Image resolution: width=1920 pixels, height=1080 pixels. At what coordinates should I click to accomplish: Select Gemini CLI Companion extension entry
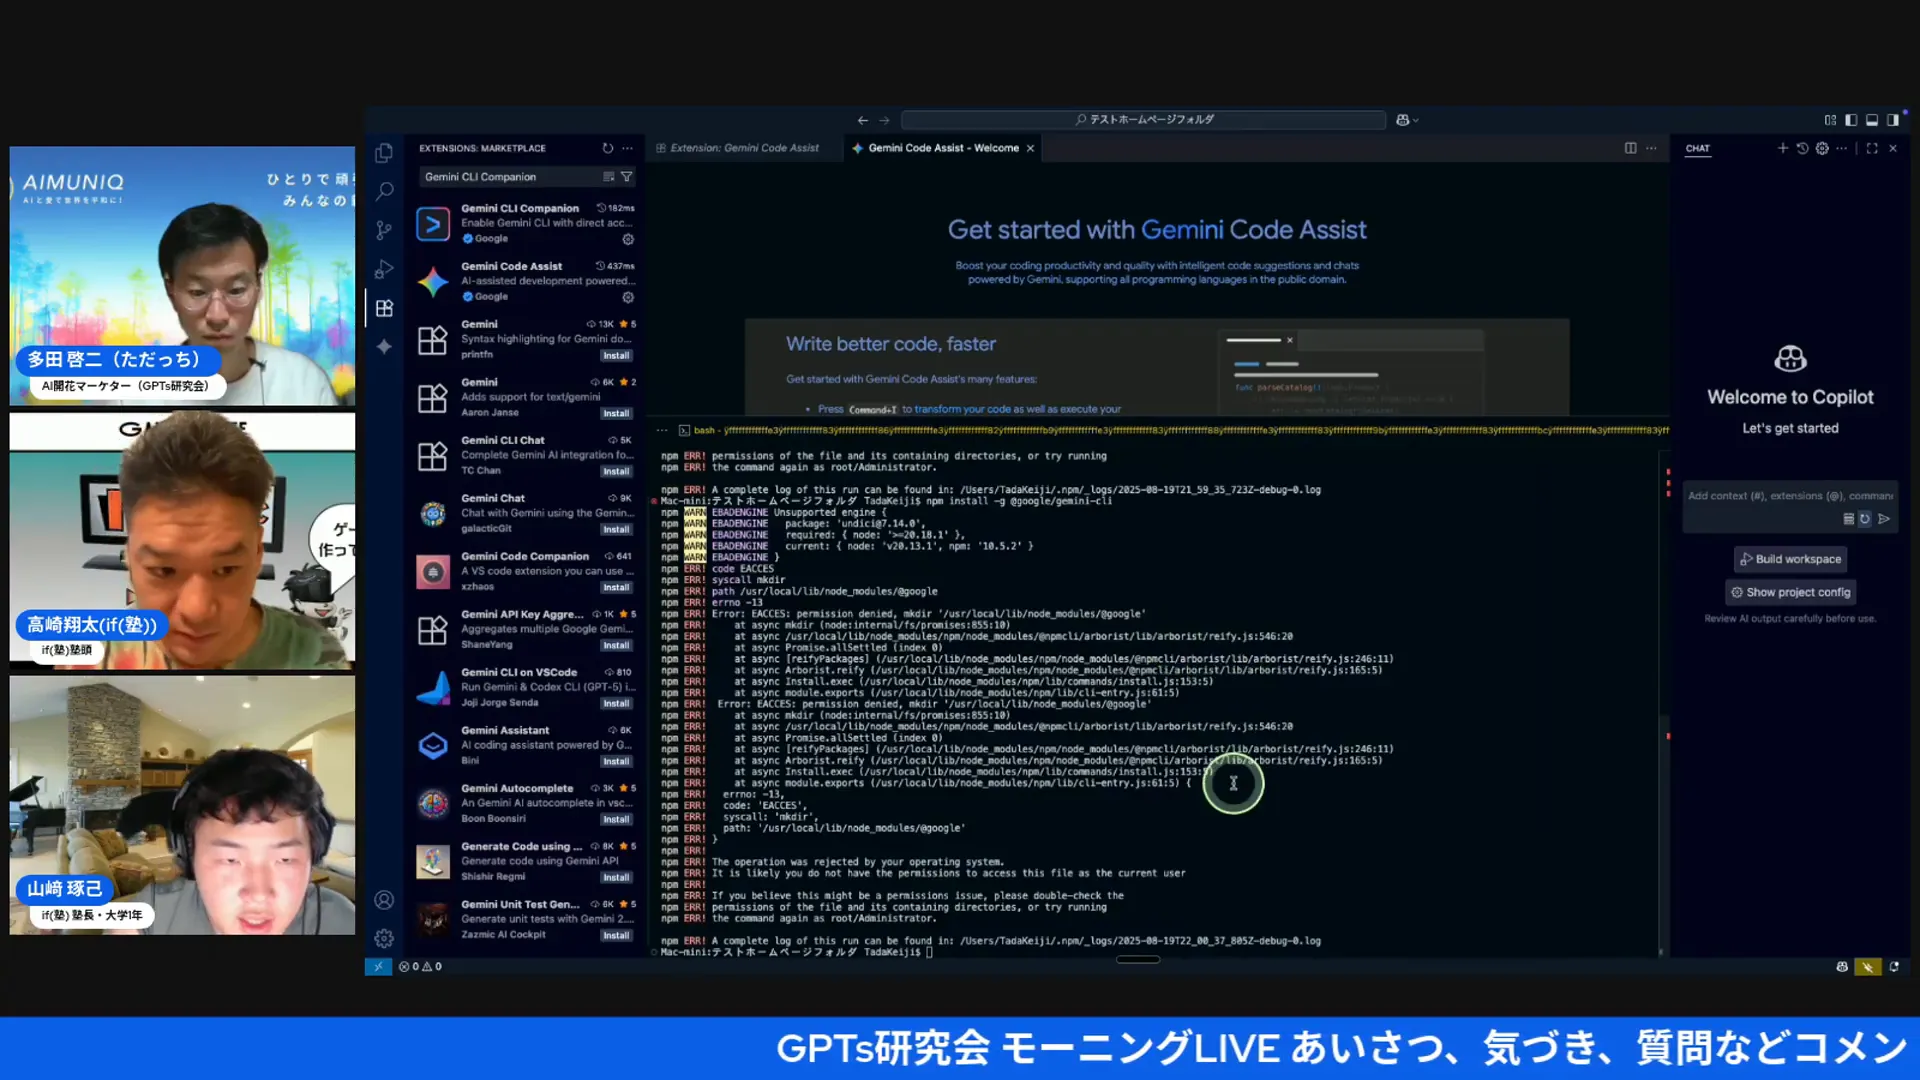click(x=525, y=223)
